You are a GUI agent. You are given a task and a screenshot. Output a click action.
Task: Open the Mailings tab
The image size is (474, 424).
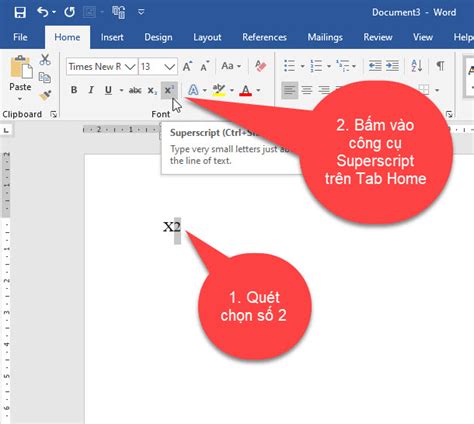pos(325,37)
